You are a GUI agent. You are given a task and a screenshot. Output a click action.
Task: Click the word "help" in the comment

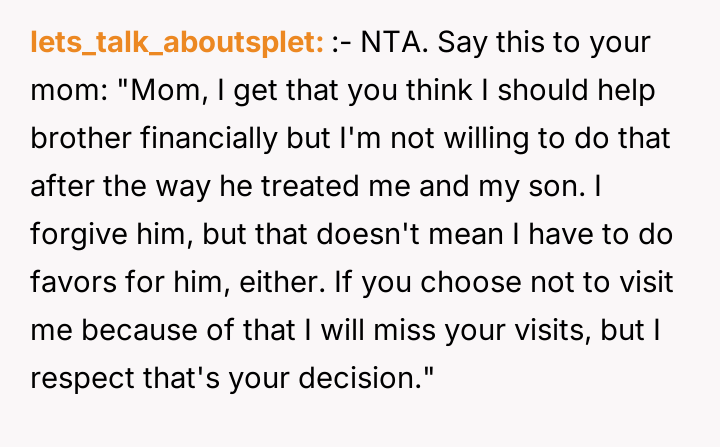click(x=625, y=91)
